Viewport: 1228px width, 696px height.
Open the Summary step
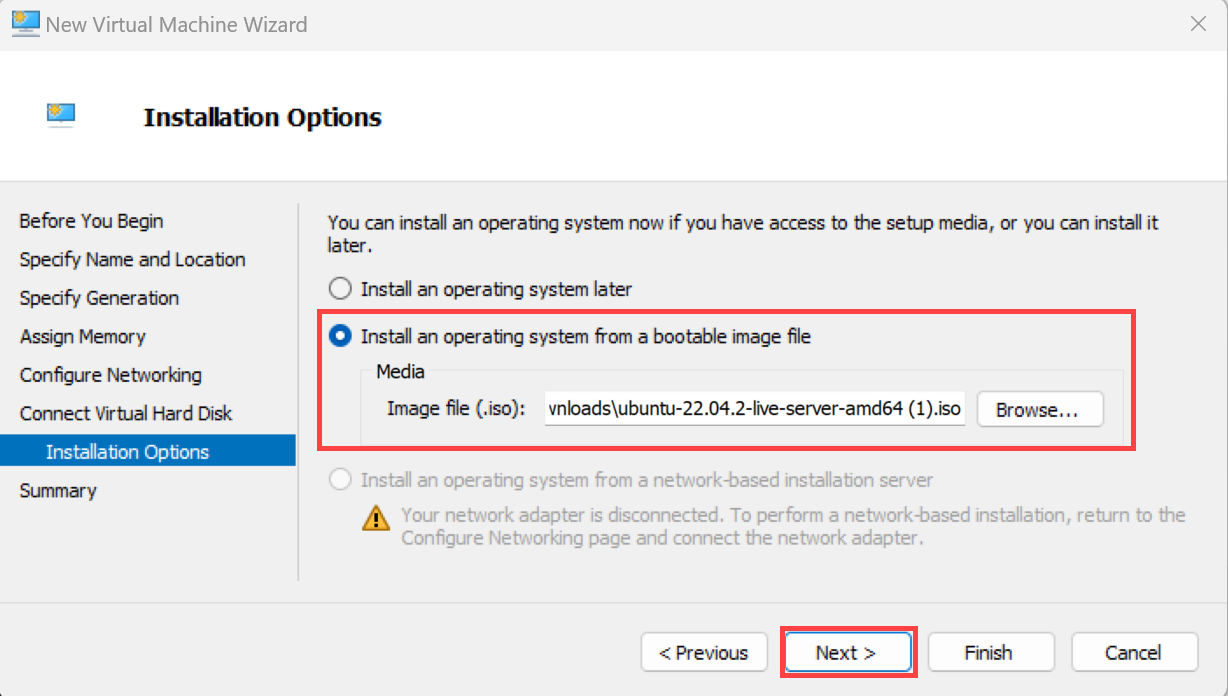58,491
